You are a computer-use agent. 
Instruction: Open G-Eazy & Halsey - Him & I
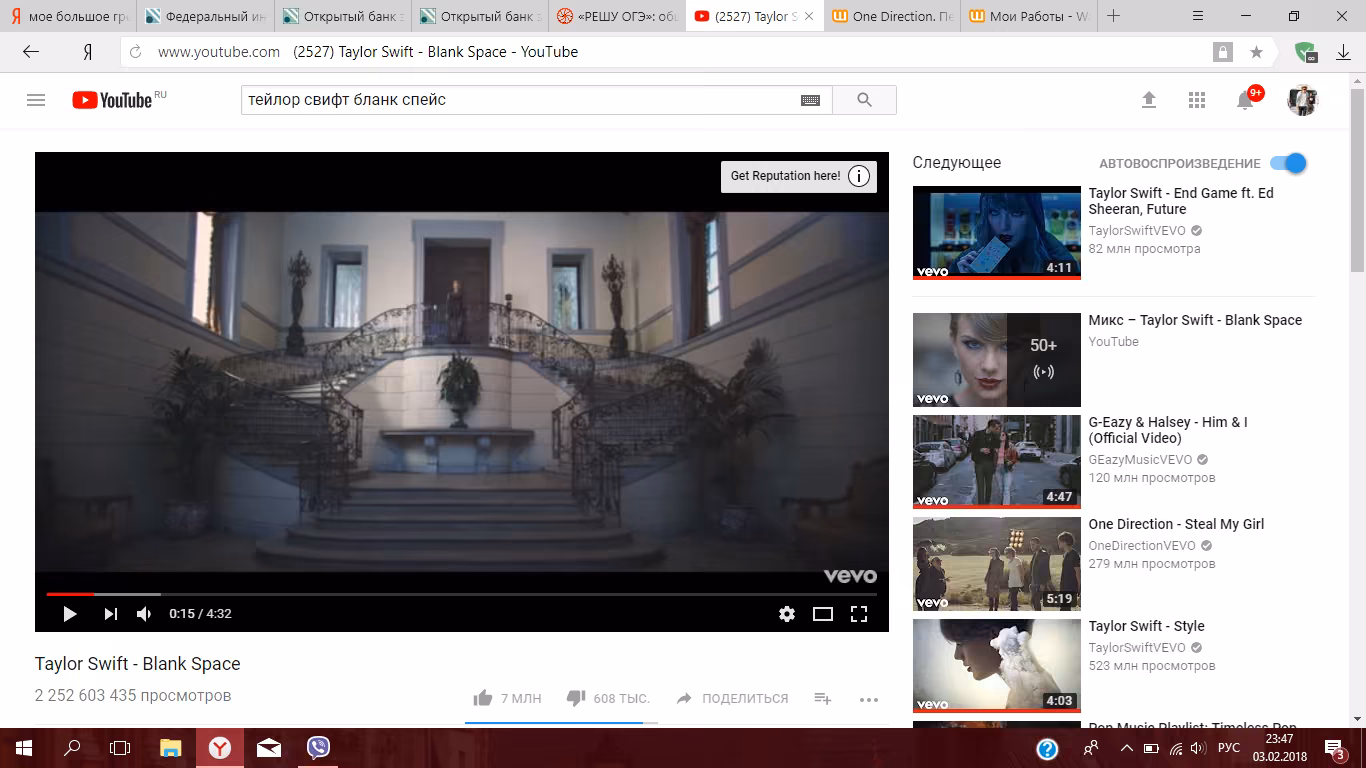click(1168, 430)
